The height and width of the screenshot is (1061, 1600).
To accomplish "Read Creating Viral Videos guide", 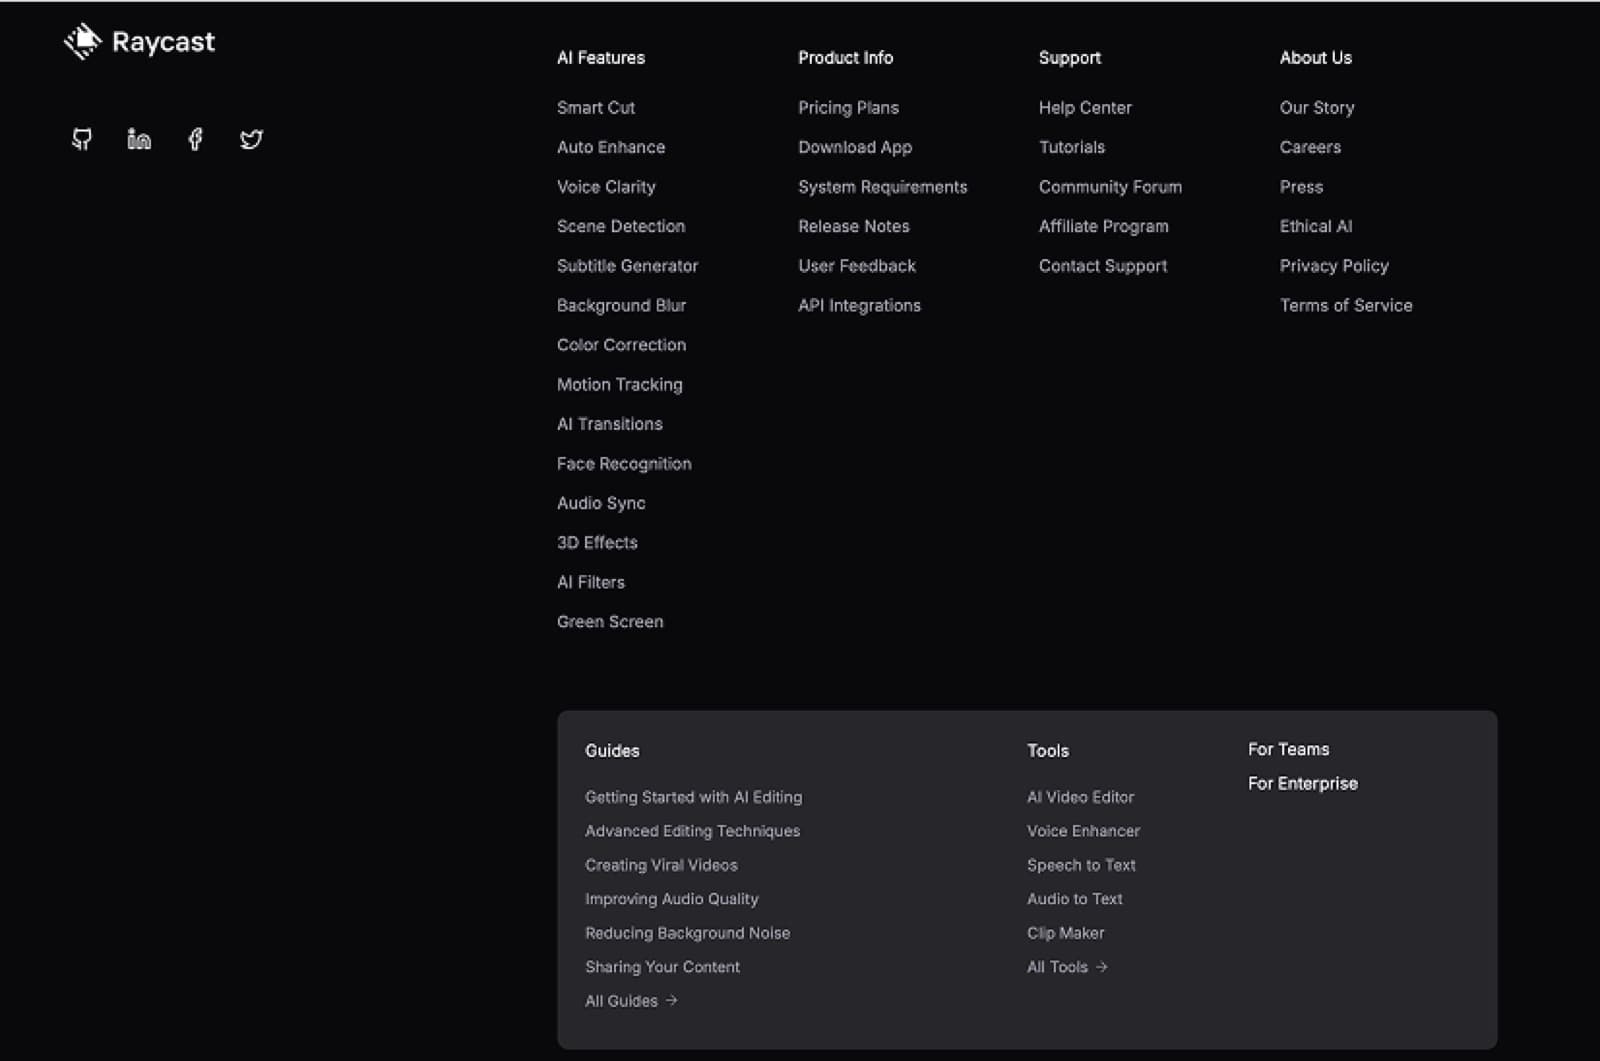I will pyautogui.click(x=661, y=865).
